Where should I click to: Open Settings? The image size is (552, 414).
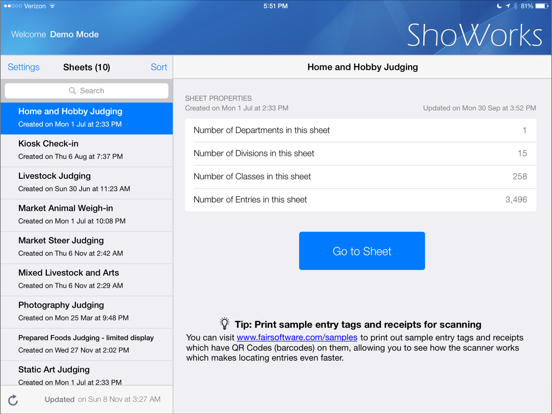point(24,67)
